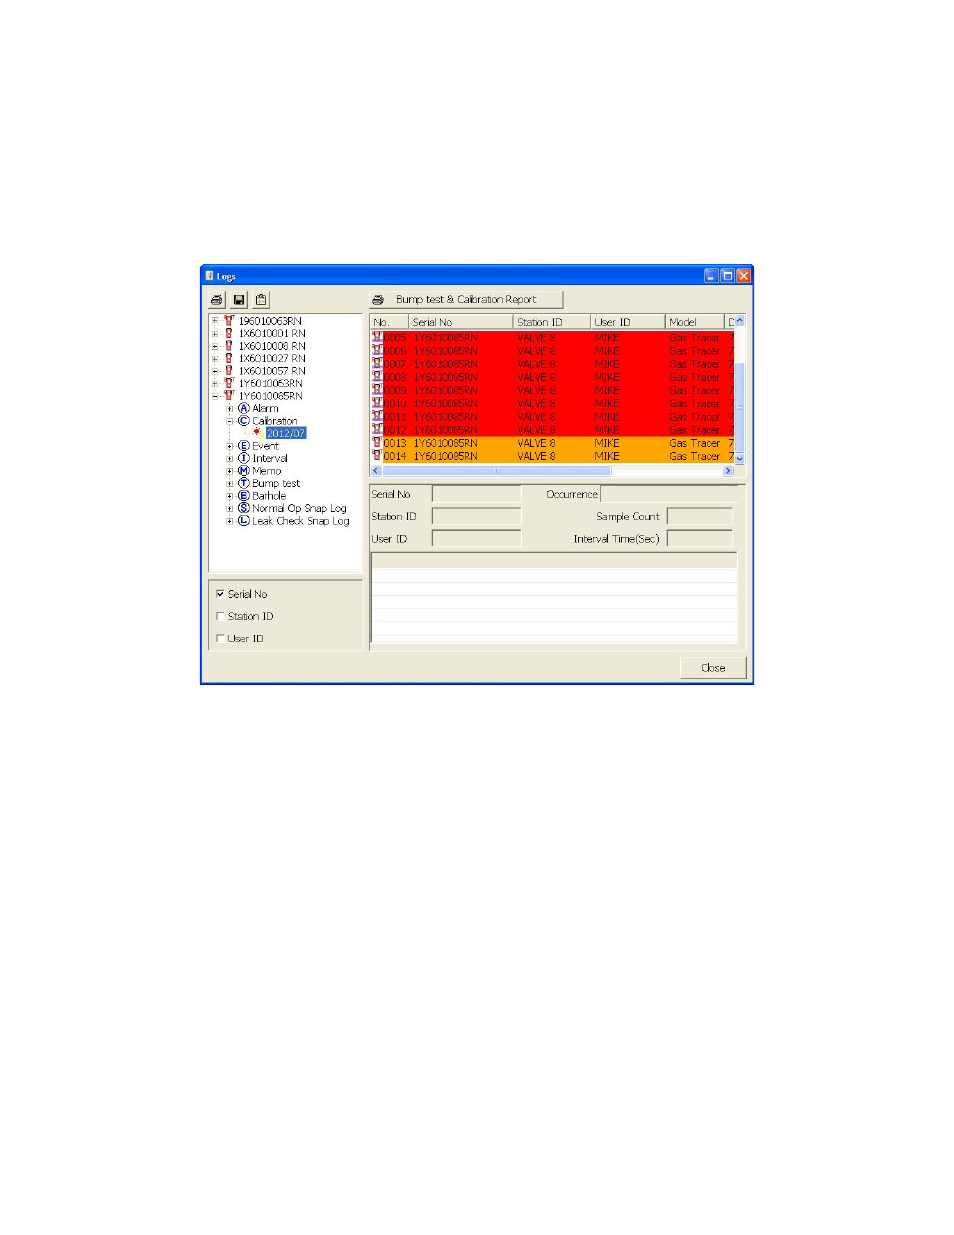Viewport: 954px width, 1235px height.
Task: Click the Close button
Action: tap(713, 668)
